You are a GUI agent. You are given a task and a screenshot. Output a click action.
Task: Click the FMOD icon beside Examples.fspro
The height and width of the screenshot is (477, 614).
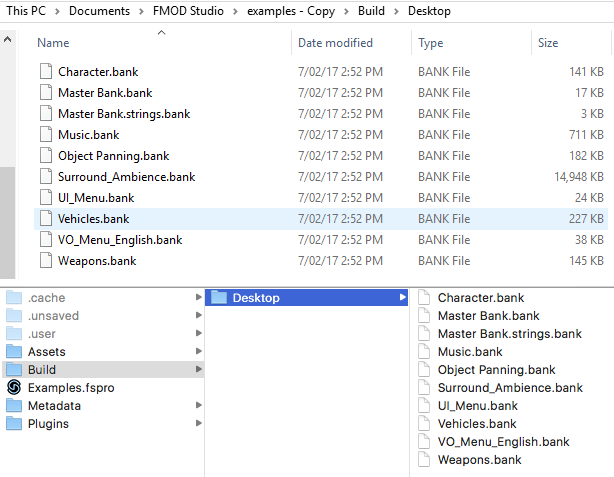click(14, 387)
